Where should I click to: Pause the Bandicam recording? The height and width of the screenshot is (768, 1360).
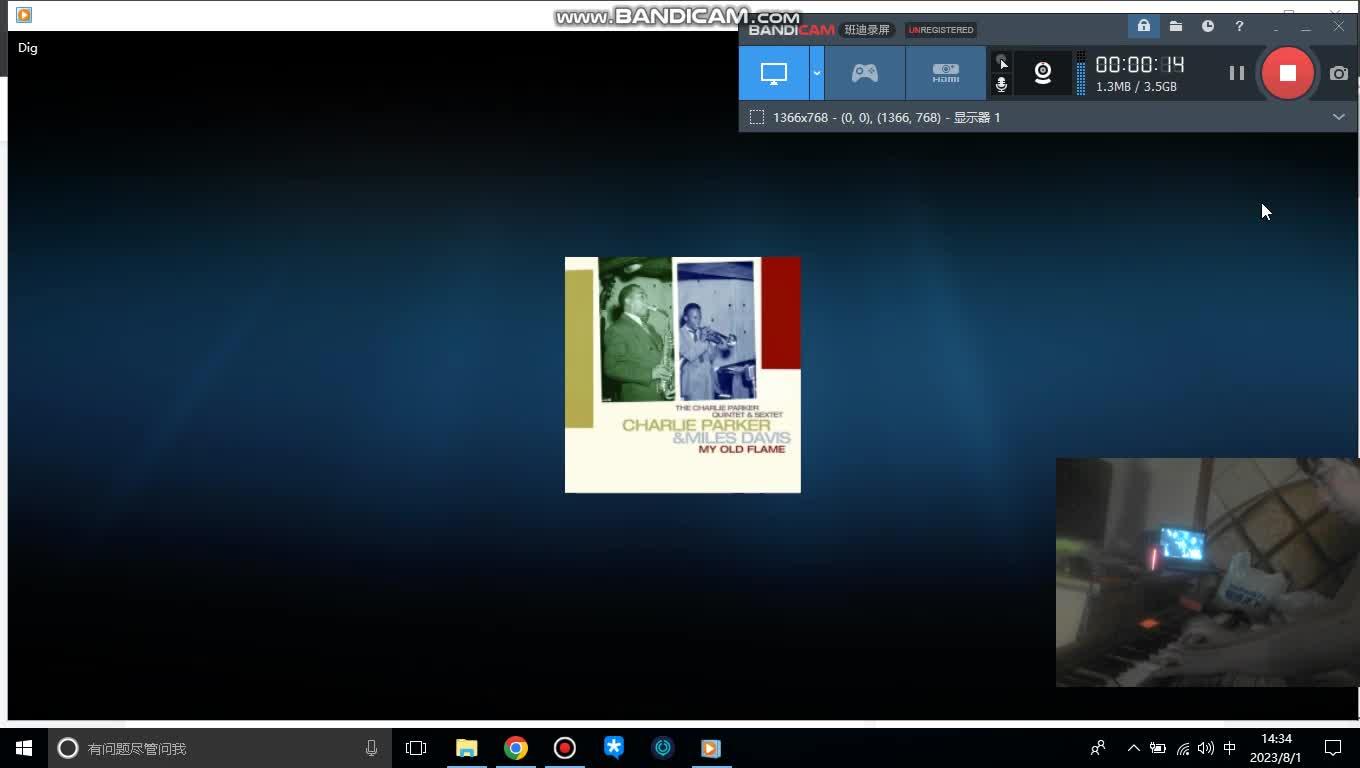pos(1237,73)
